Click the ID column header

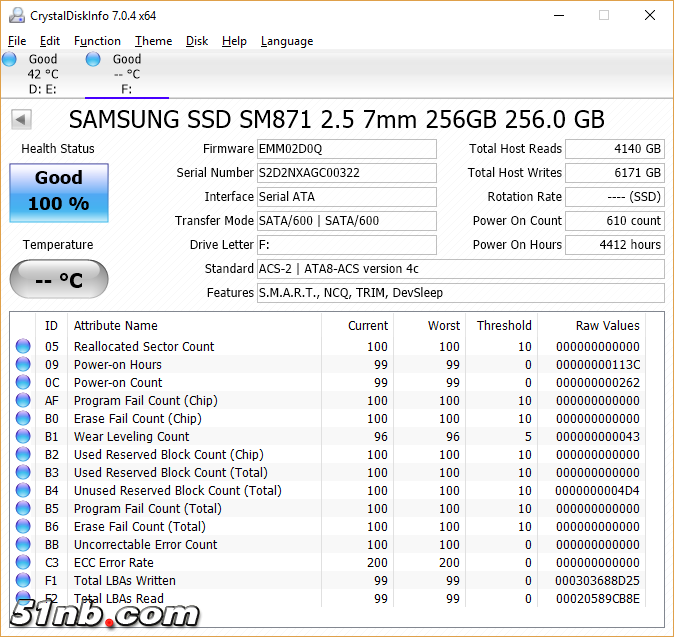pos(51,325)
